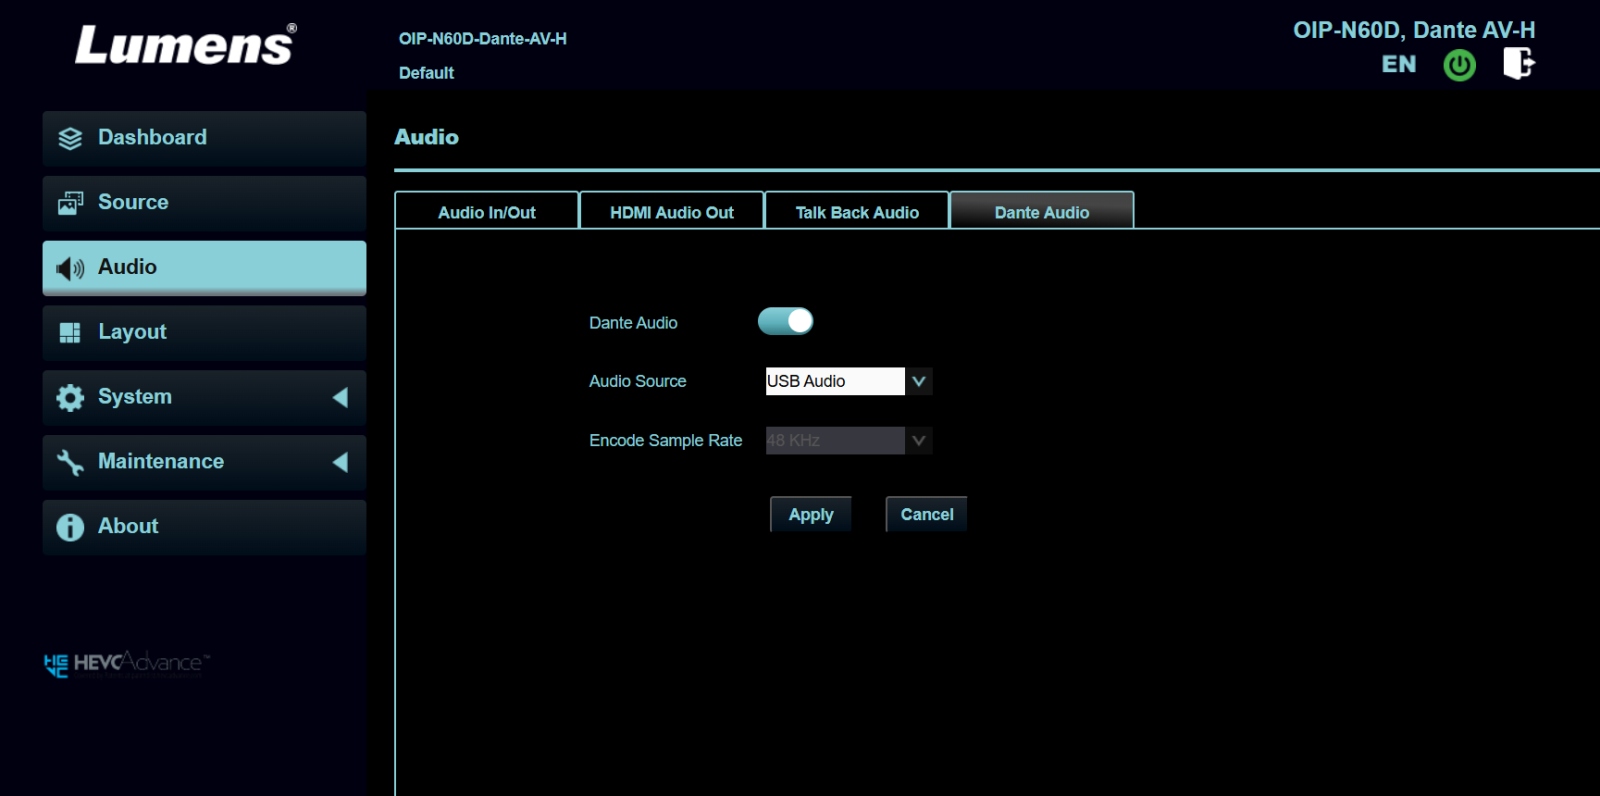Expand the Maintenance menu arrow
Image resolution: width=1600 pixels, height=796 pixels.
pos(340,462)
